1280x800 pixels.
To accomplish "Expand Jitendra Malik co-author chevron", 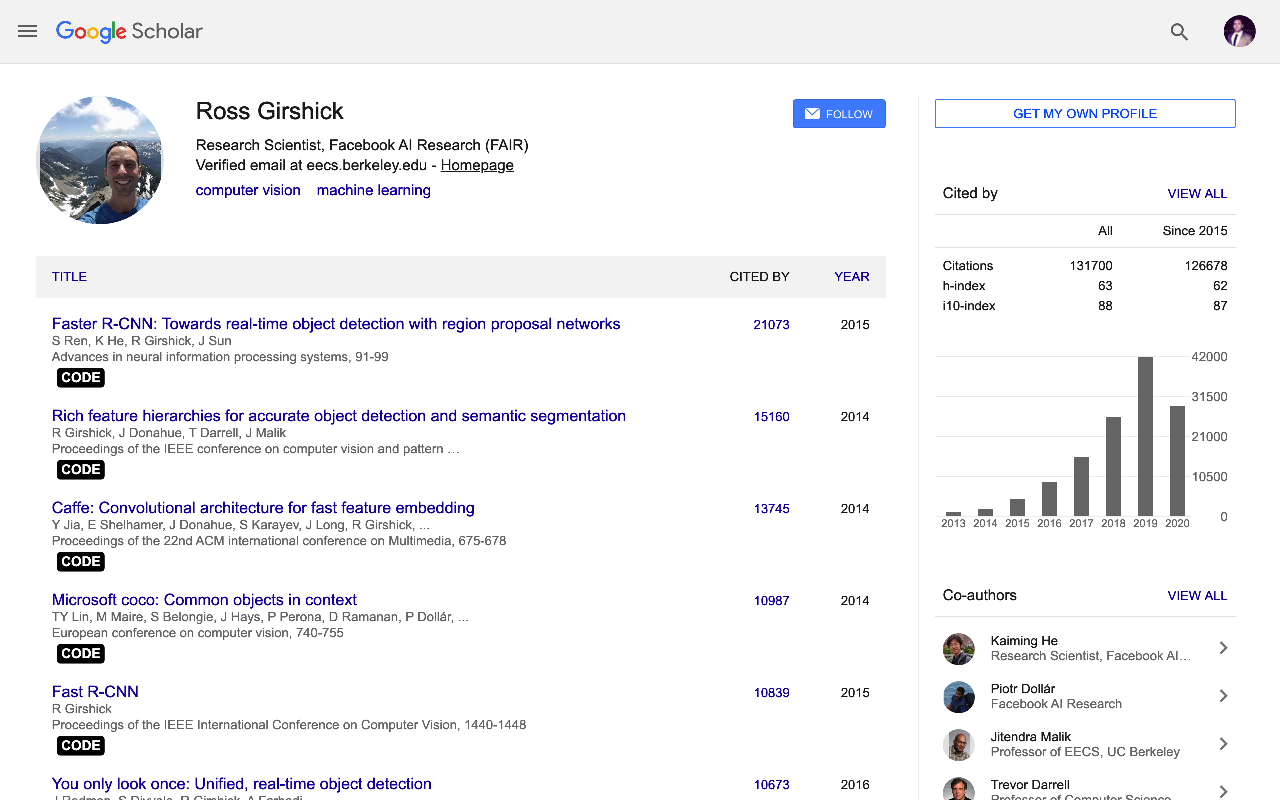I will point(1223,744).
